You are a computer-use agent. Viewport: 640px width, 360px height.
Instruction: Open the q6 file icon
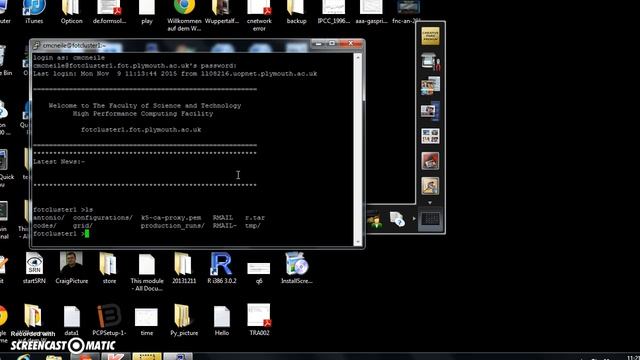(259, 272)
